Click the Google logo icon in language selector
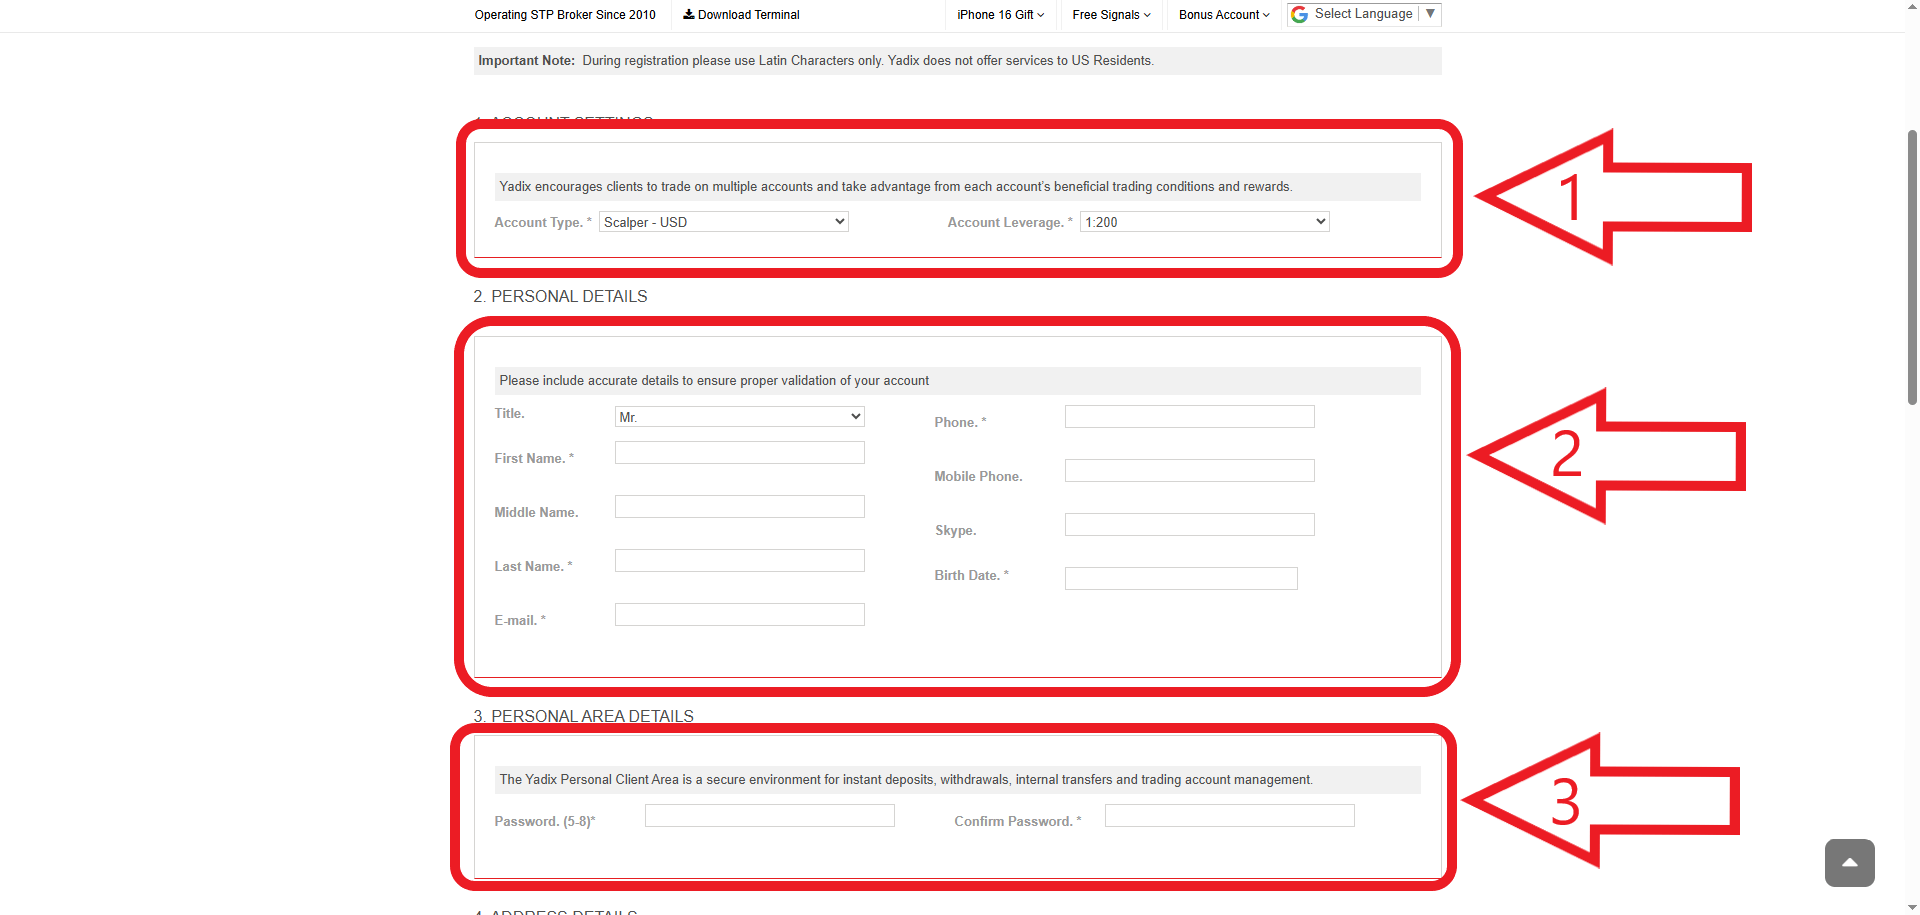Viewport: 1920px width, 915px height. pos(1300,14)
